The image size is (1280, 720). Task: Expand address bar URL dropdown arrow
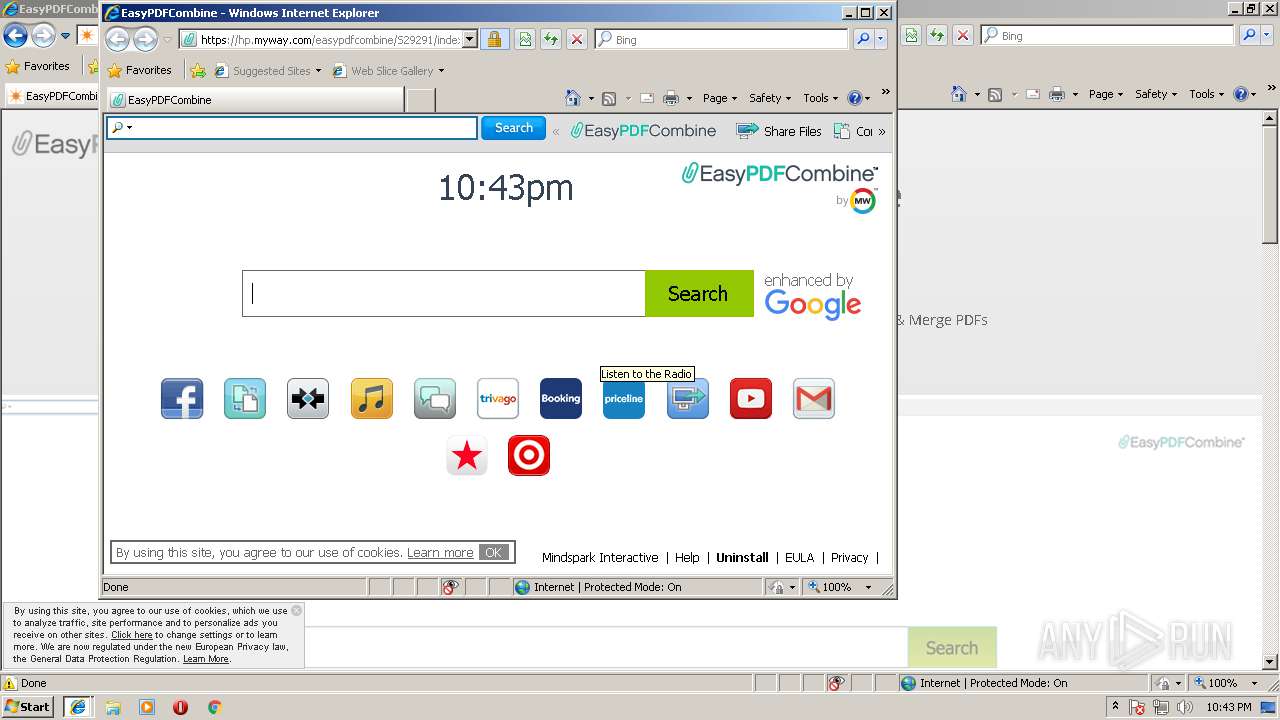click(x=470, y=40)
